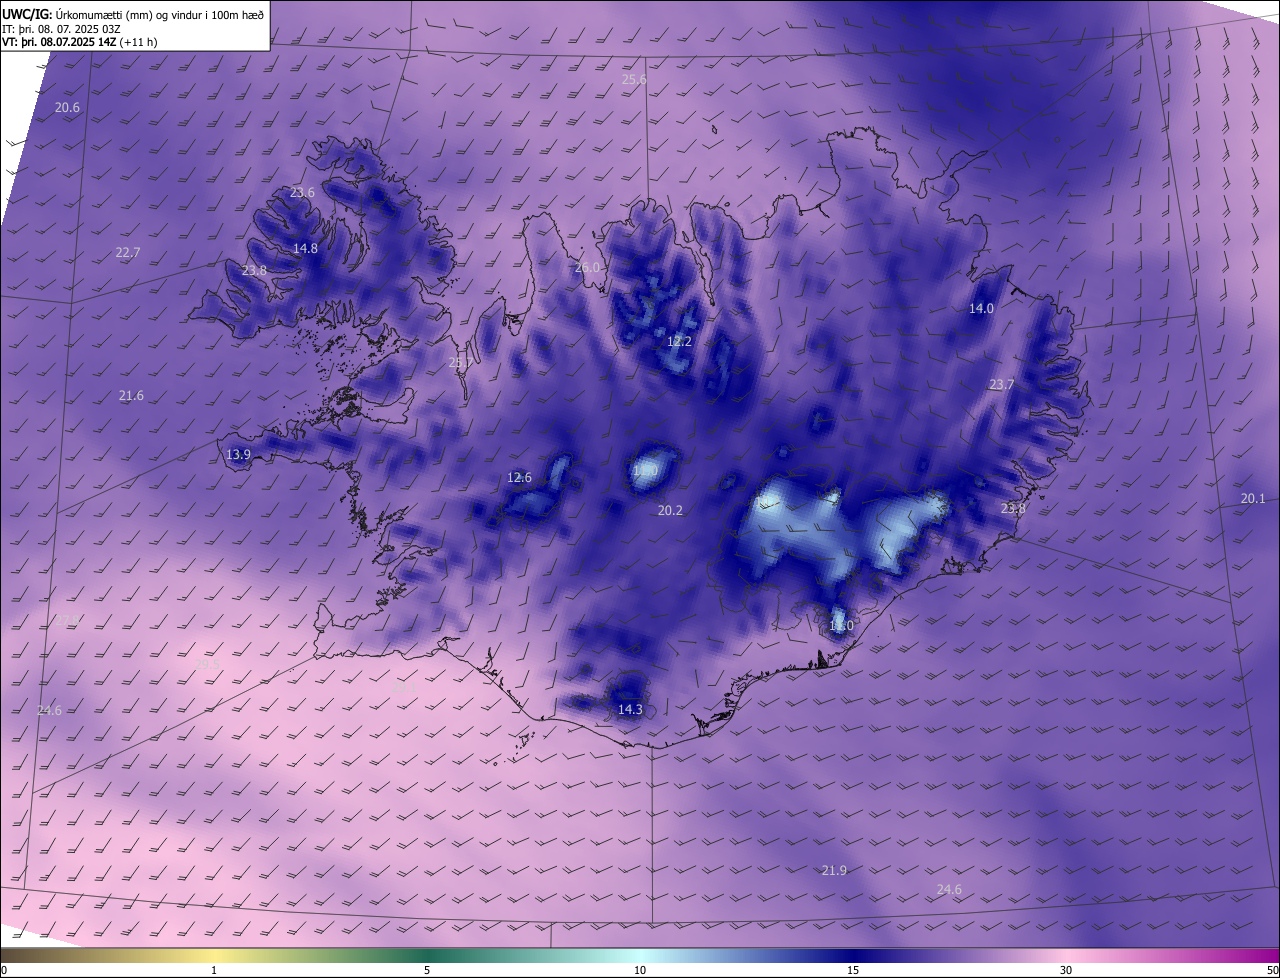Click the 20.6 value label

point(67,108)
